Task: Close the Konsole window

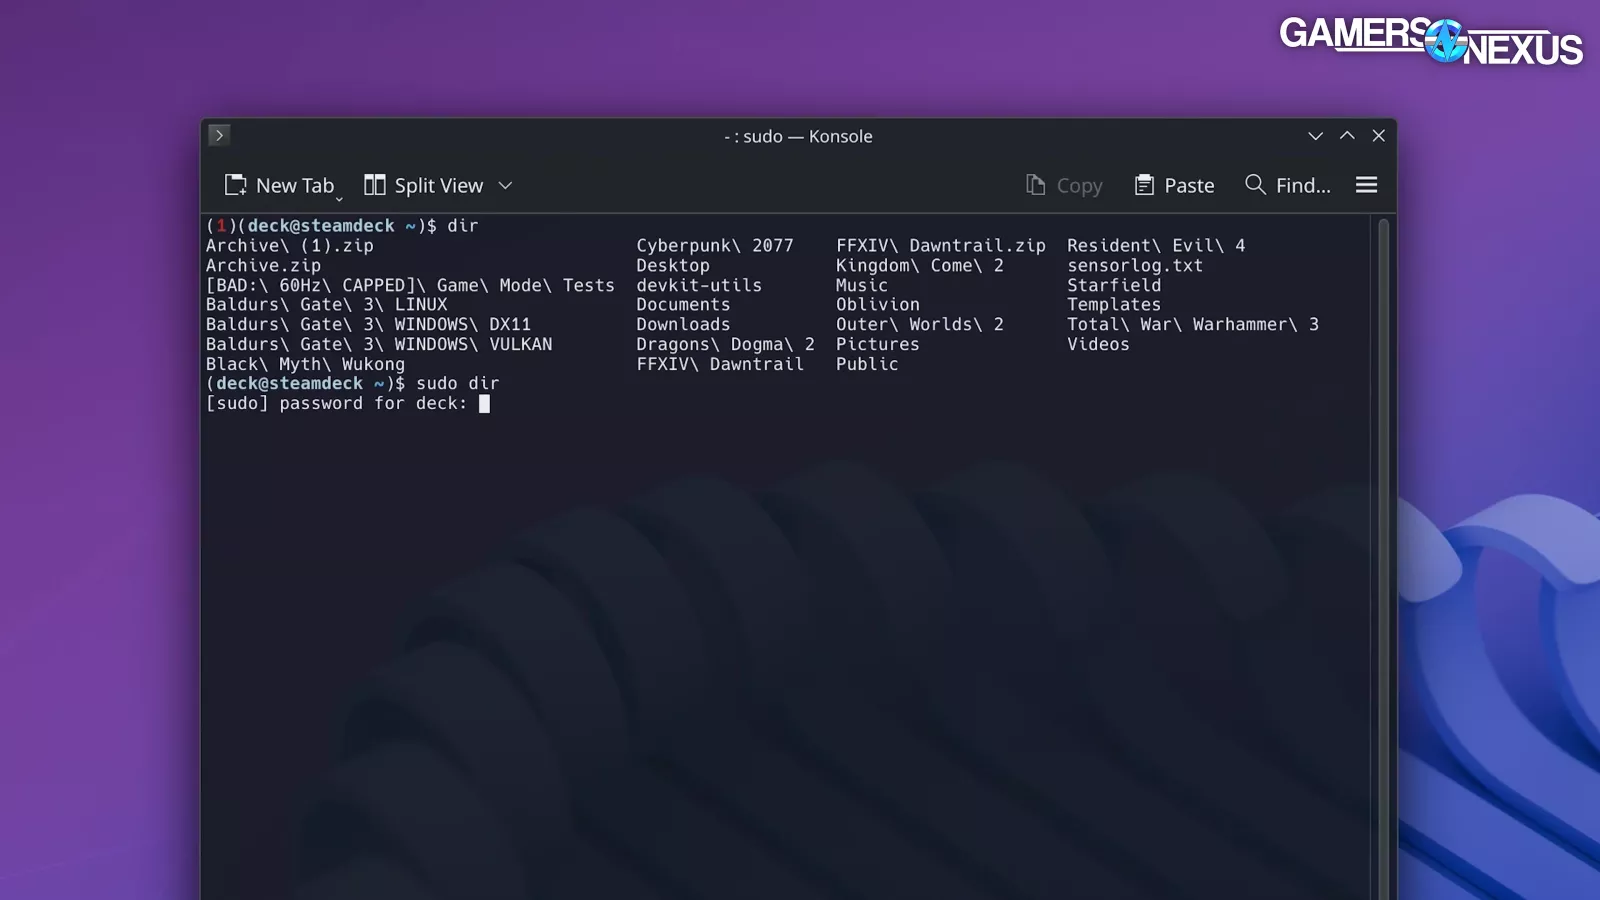Action: (1379, 136)
